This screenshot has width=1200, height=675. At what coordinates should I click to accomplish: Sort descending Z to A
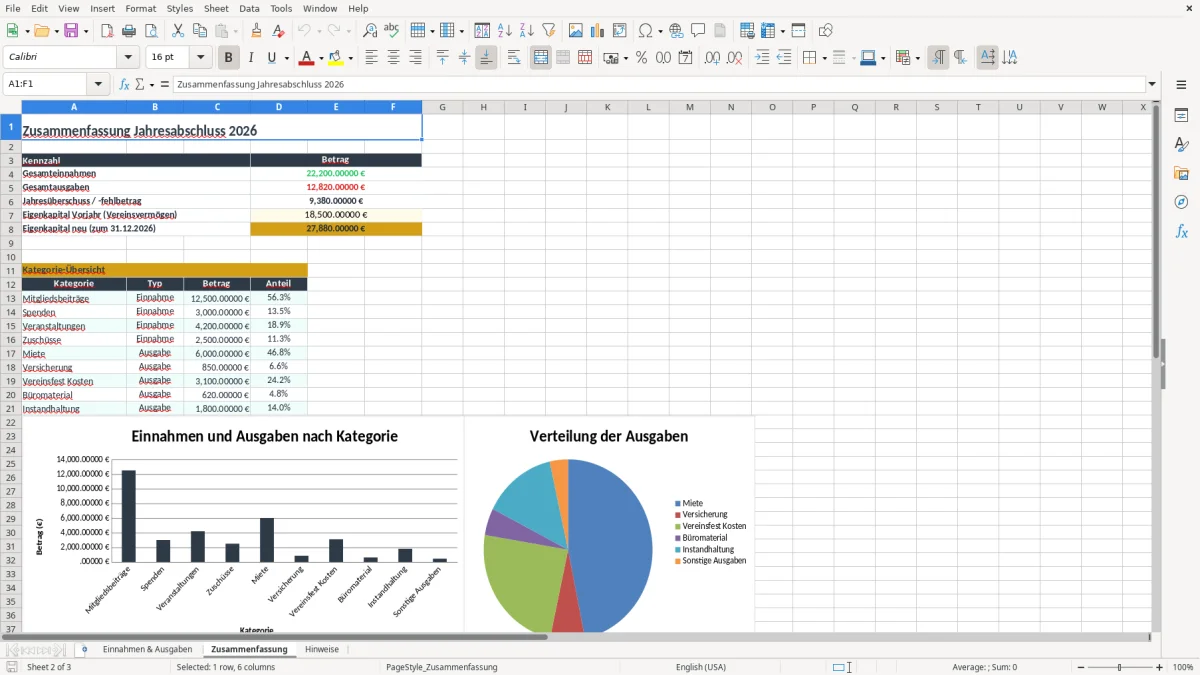(x=526, y=31)
